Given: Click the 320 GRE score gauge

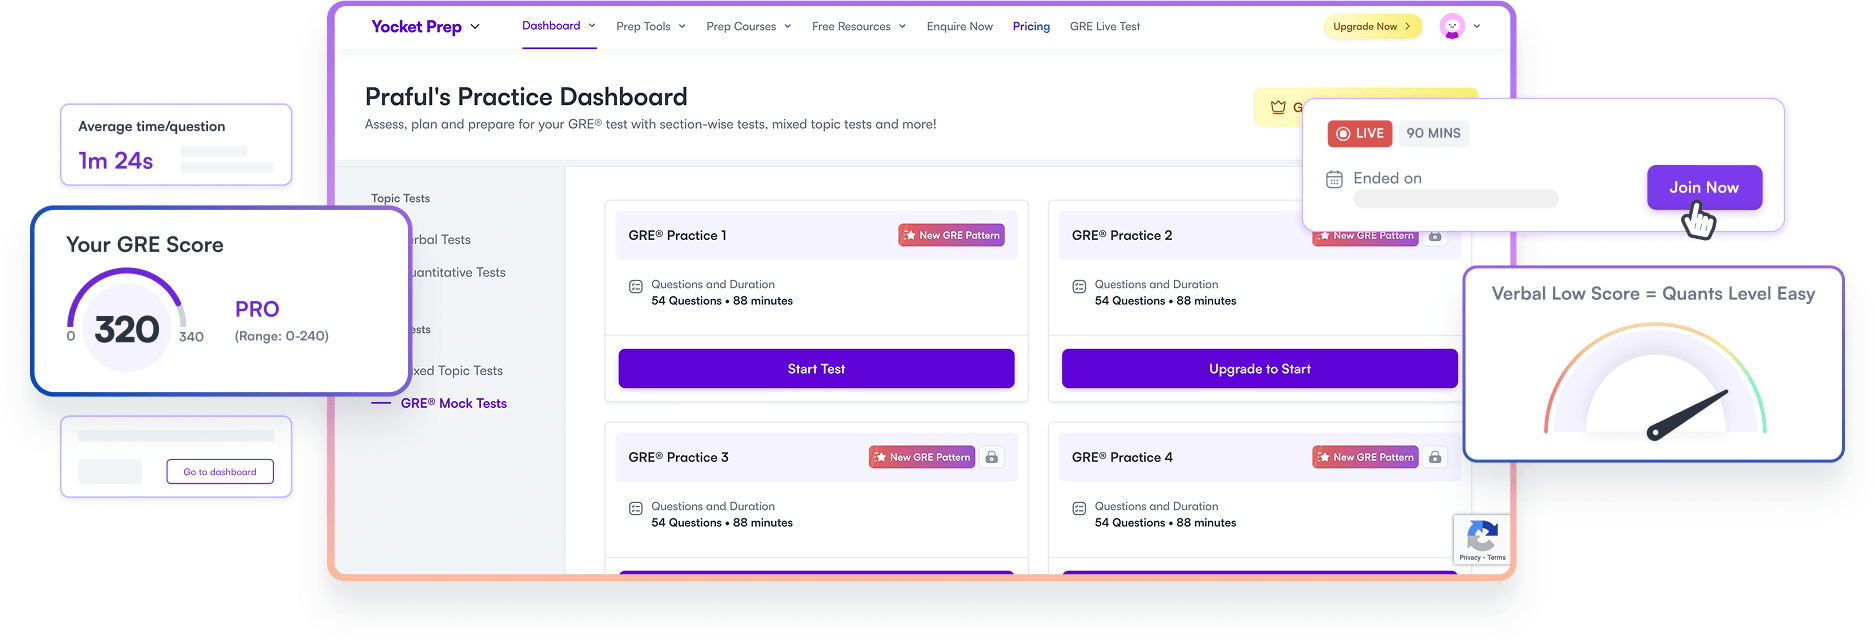Looking at the screenshot, I should tap(127, 322).
